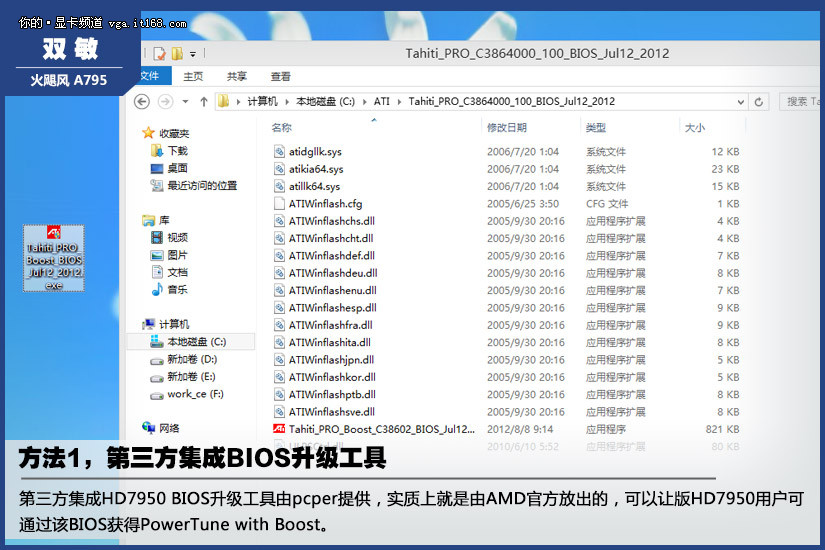Click the Properties icon in quick access toolbar
Screen dimensions: 825x550
[159, 53]
